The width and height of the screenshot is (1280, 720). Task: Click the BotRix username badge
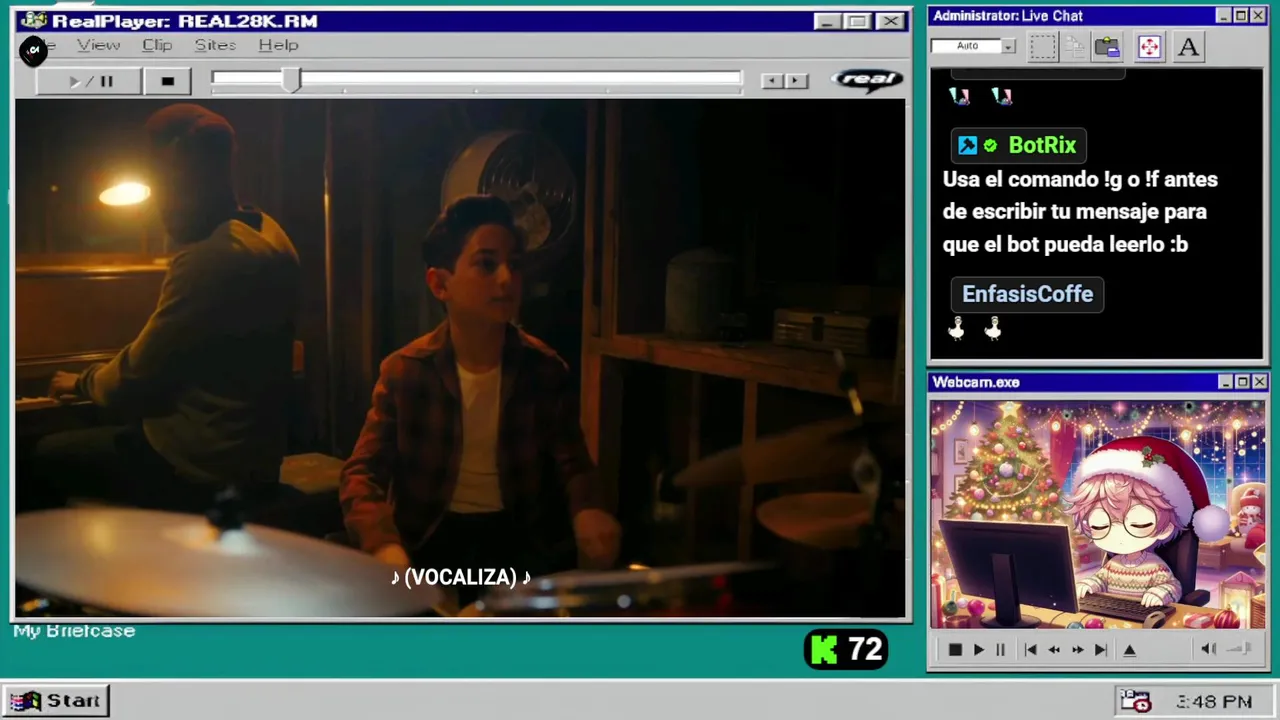coord(1018,145)
